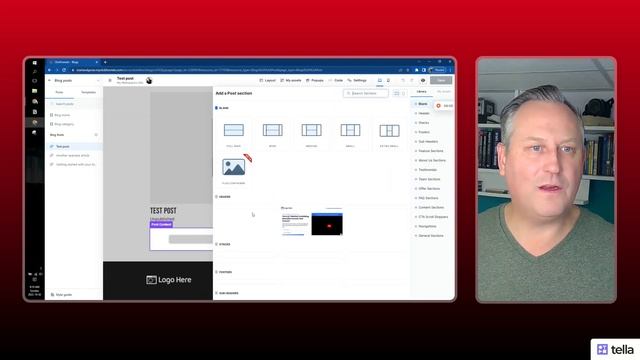Image resolution: width=640 pixels, height=360 pixels.
Task: Open page Settings in top toolbar
Action: 357,80
